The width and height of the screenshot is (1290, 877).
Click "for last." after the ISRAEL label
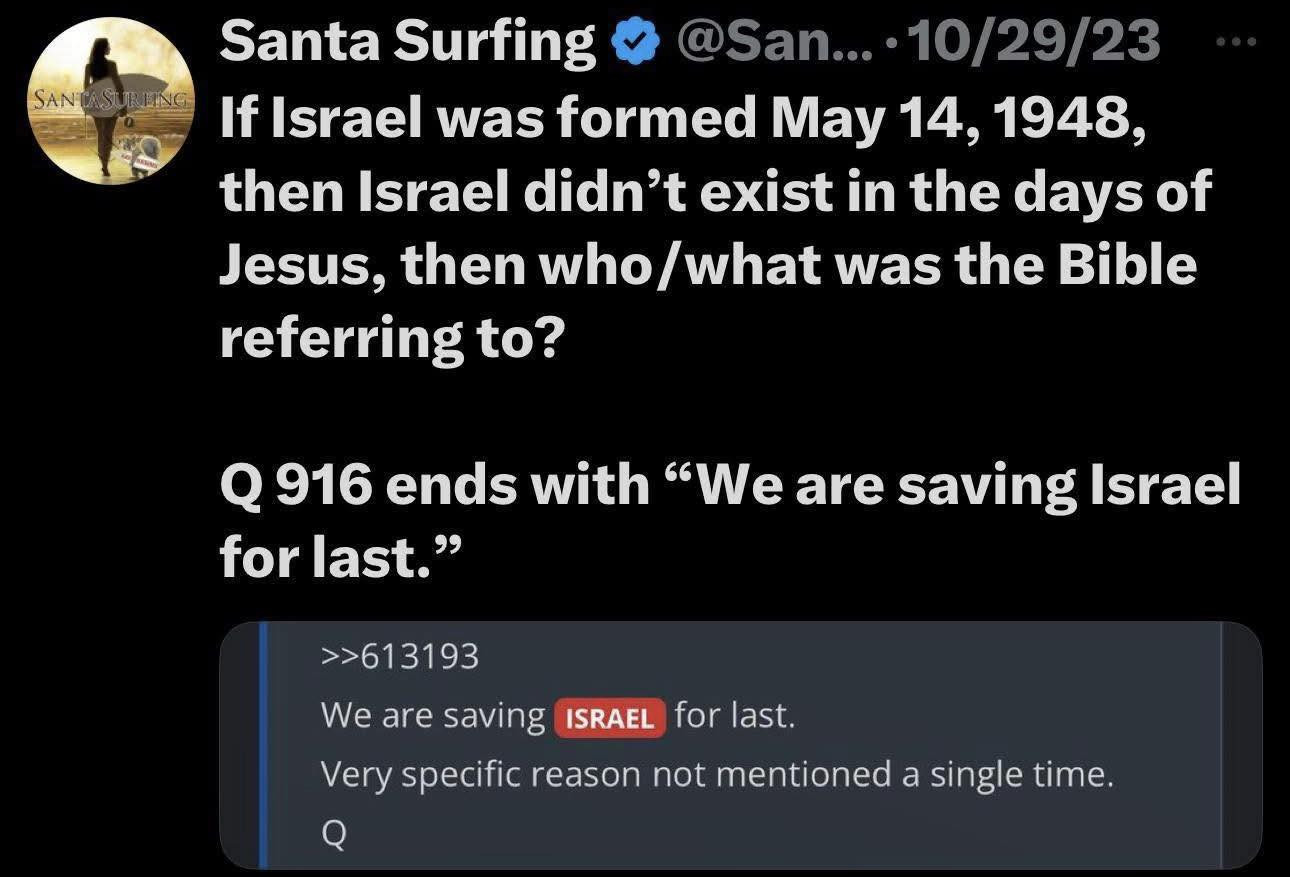[735, 716]
